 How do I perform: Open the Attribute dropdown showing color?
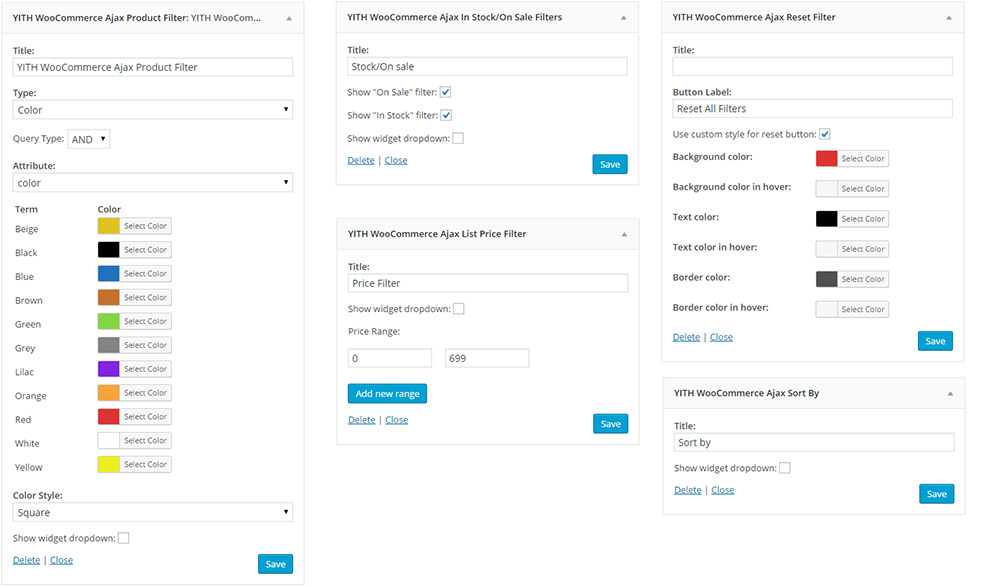(152, 182)
